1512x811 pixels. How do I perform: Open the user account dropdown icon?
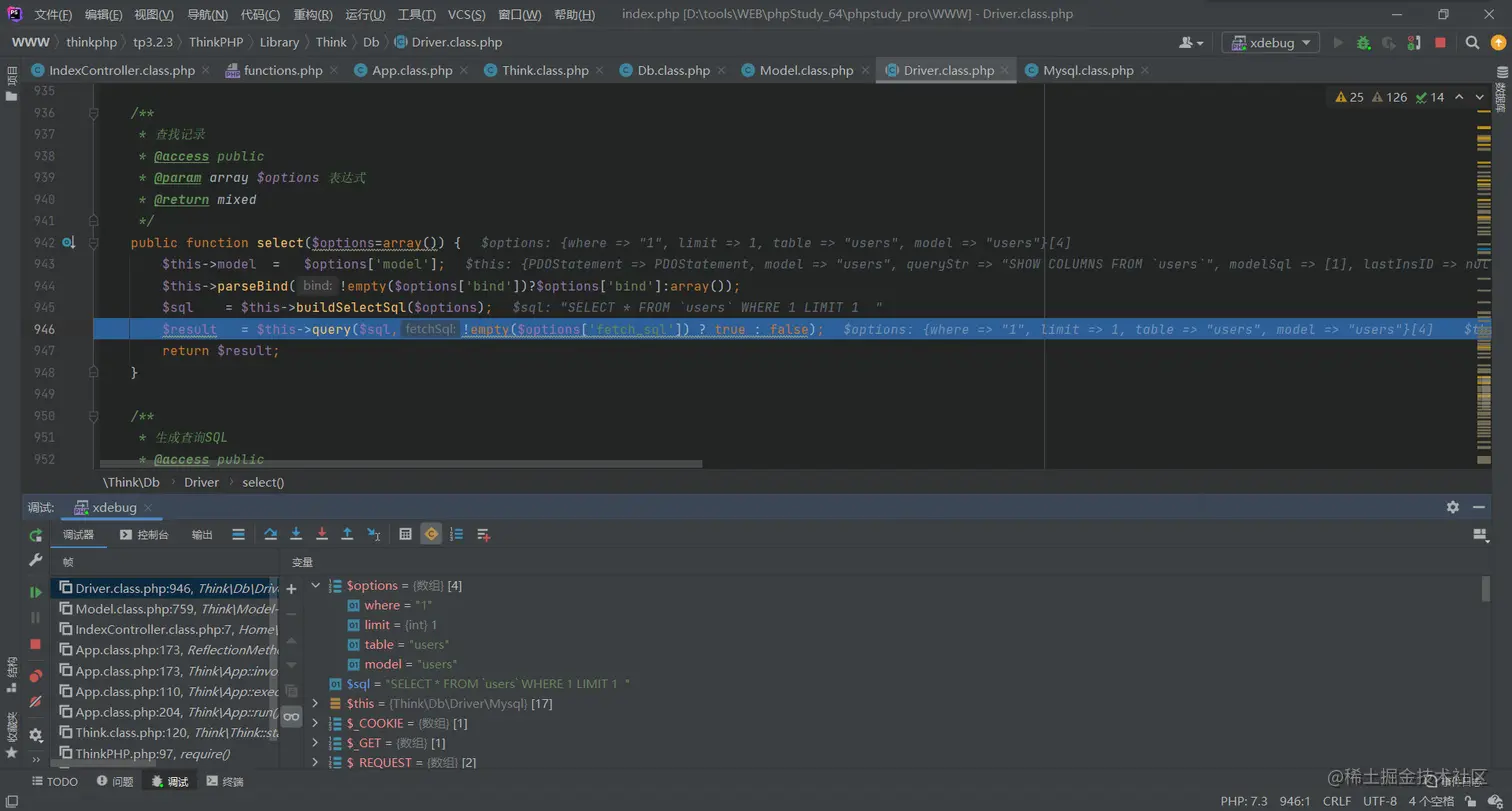coord(1191,43)
